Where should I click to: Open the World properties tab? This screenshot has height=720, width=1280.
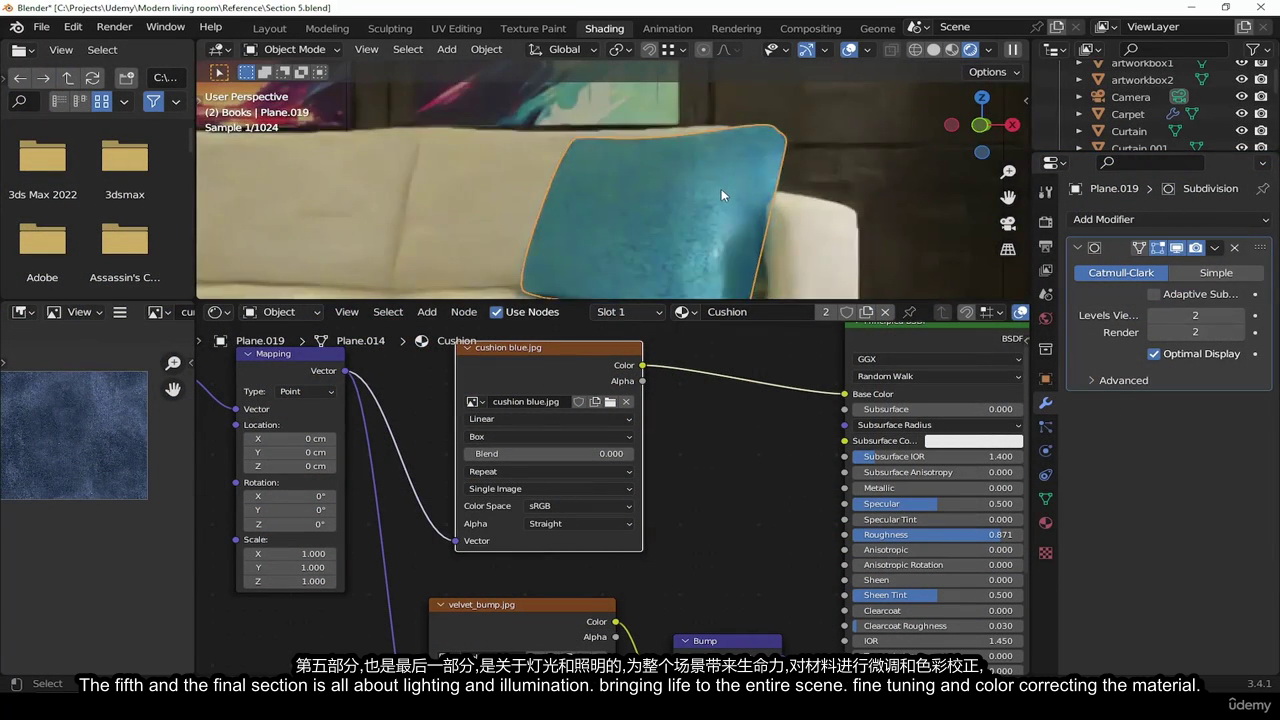1046,318
